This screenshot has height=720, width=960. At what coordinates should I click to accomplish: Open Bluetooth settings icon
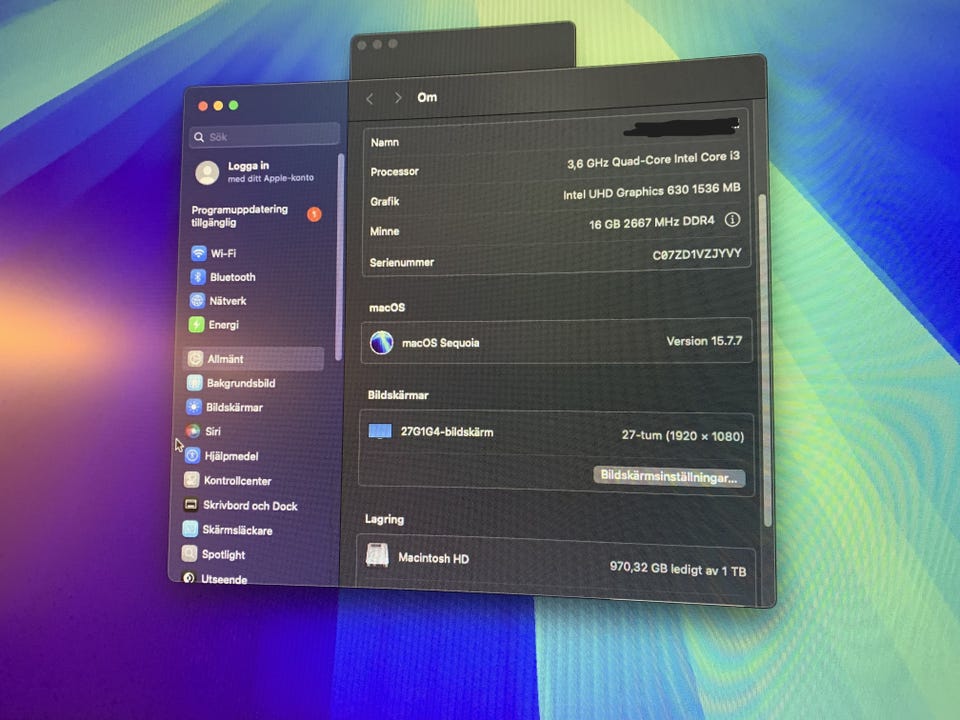tap(198, 277)
